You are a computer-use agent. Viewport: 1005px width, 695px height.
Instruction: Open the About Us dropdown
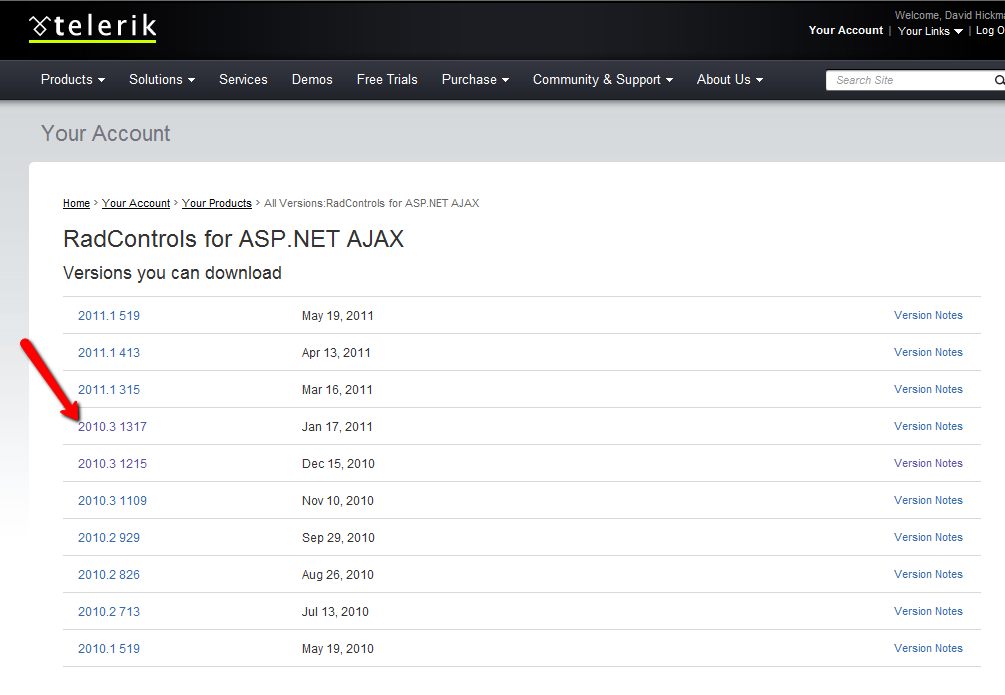729,80
